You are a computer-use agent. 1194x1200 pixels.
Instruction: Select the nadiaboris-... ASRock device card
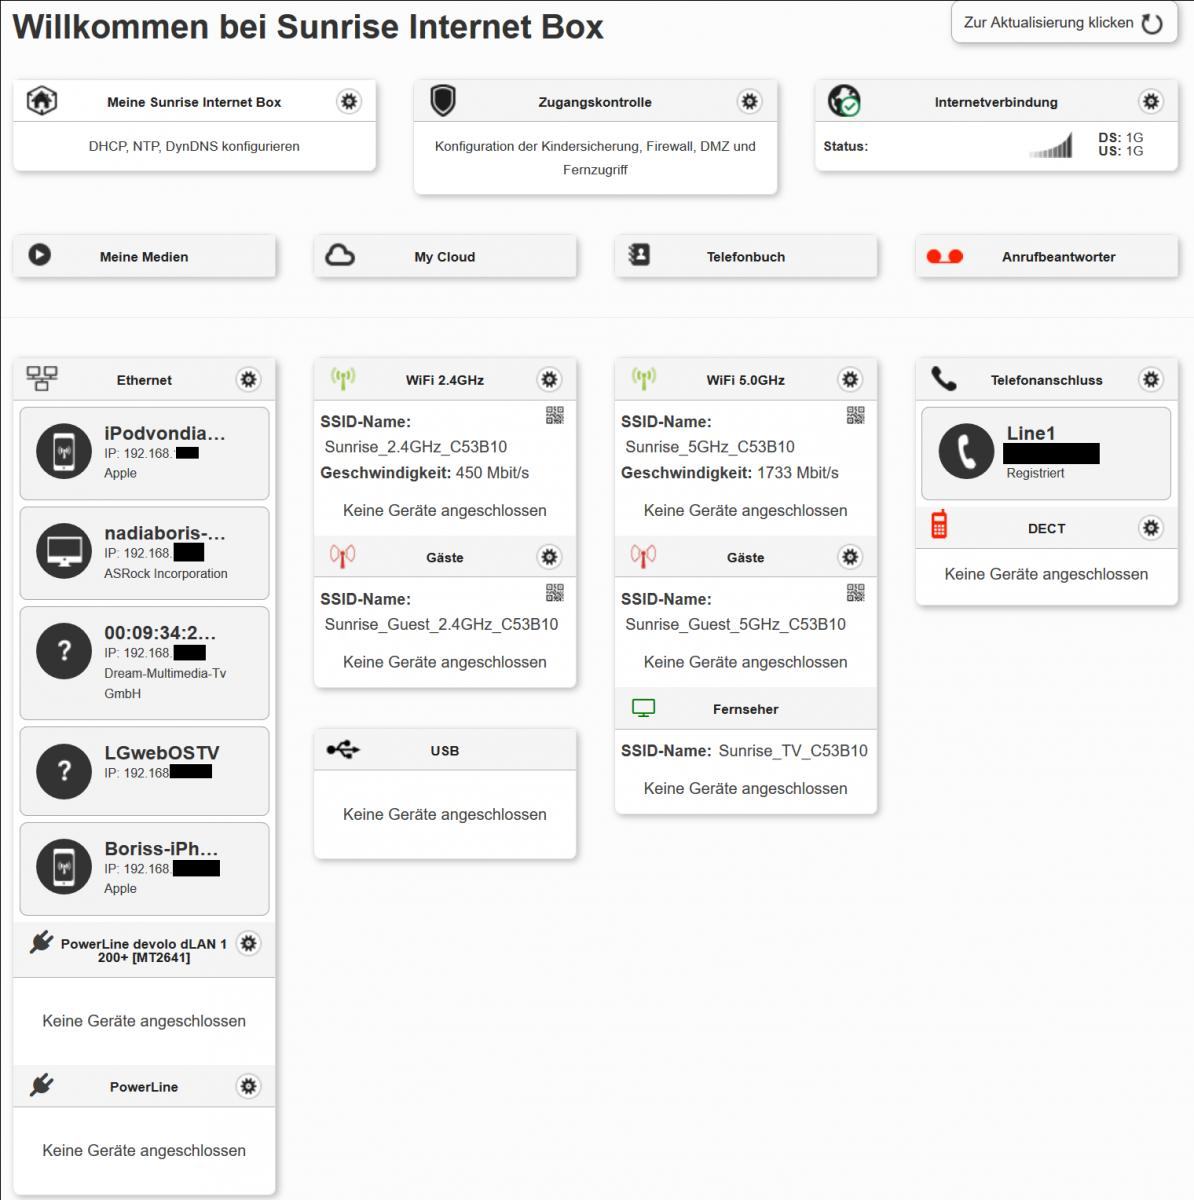click(x=144, y=553)
